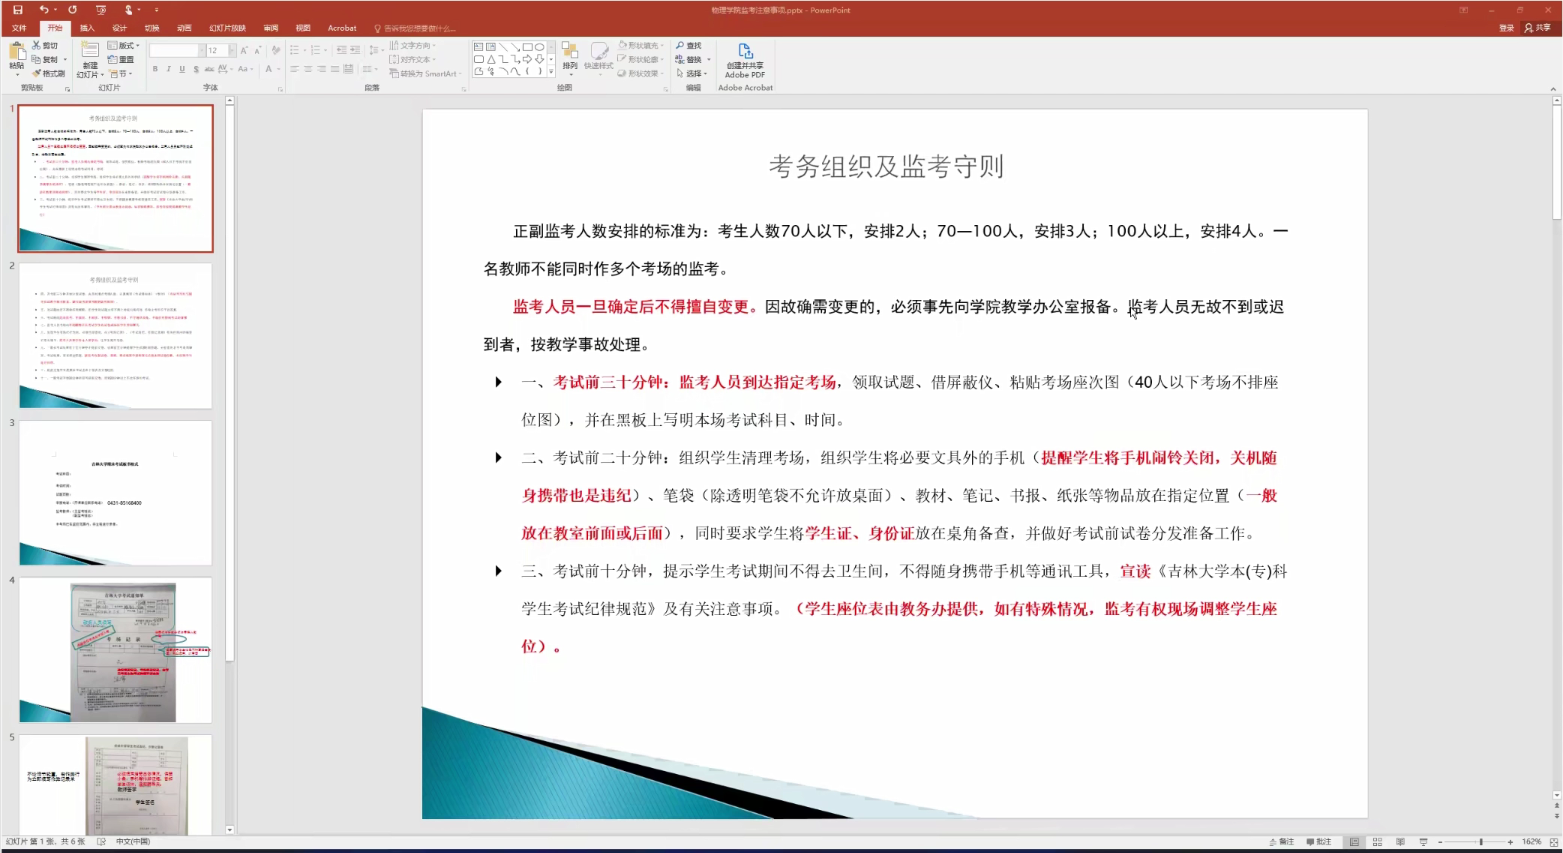Click the zoom slider in status bar
The width and height of the screenshot is (1563, 853).
point(1481,842)
